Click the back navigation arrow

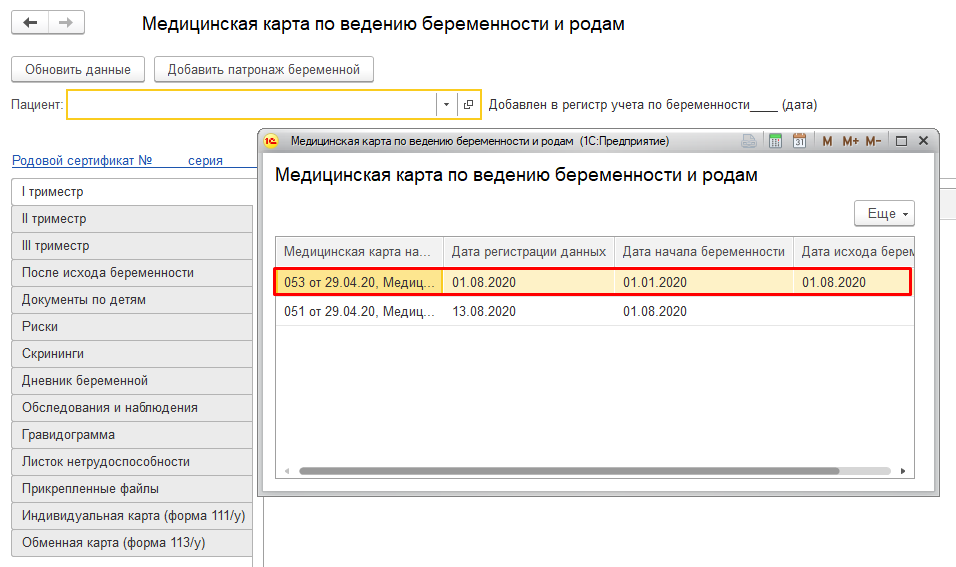pos(30,23)
